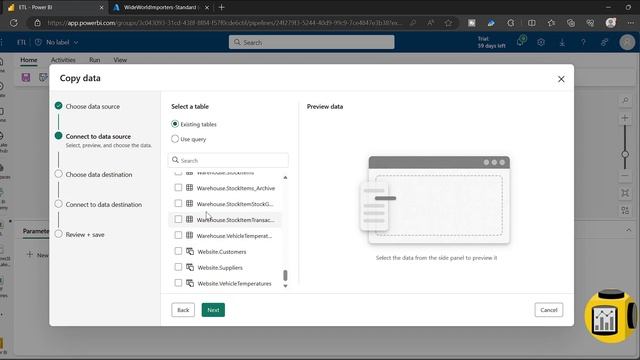
Task: Check the Website.Suppliers checkbox
Action: [178, 267]
